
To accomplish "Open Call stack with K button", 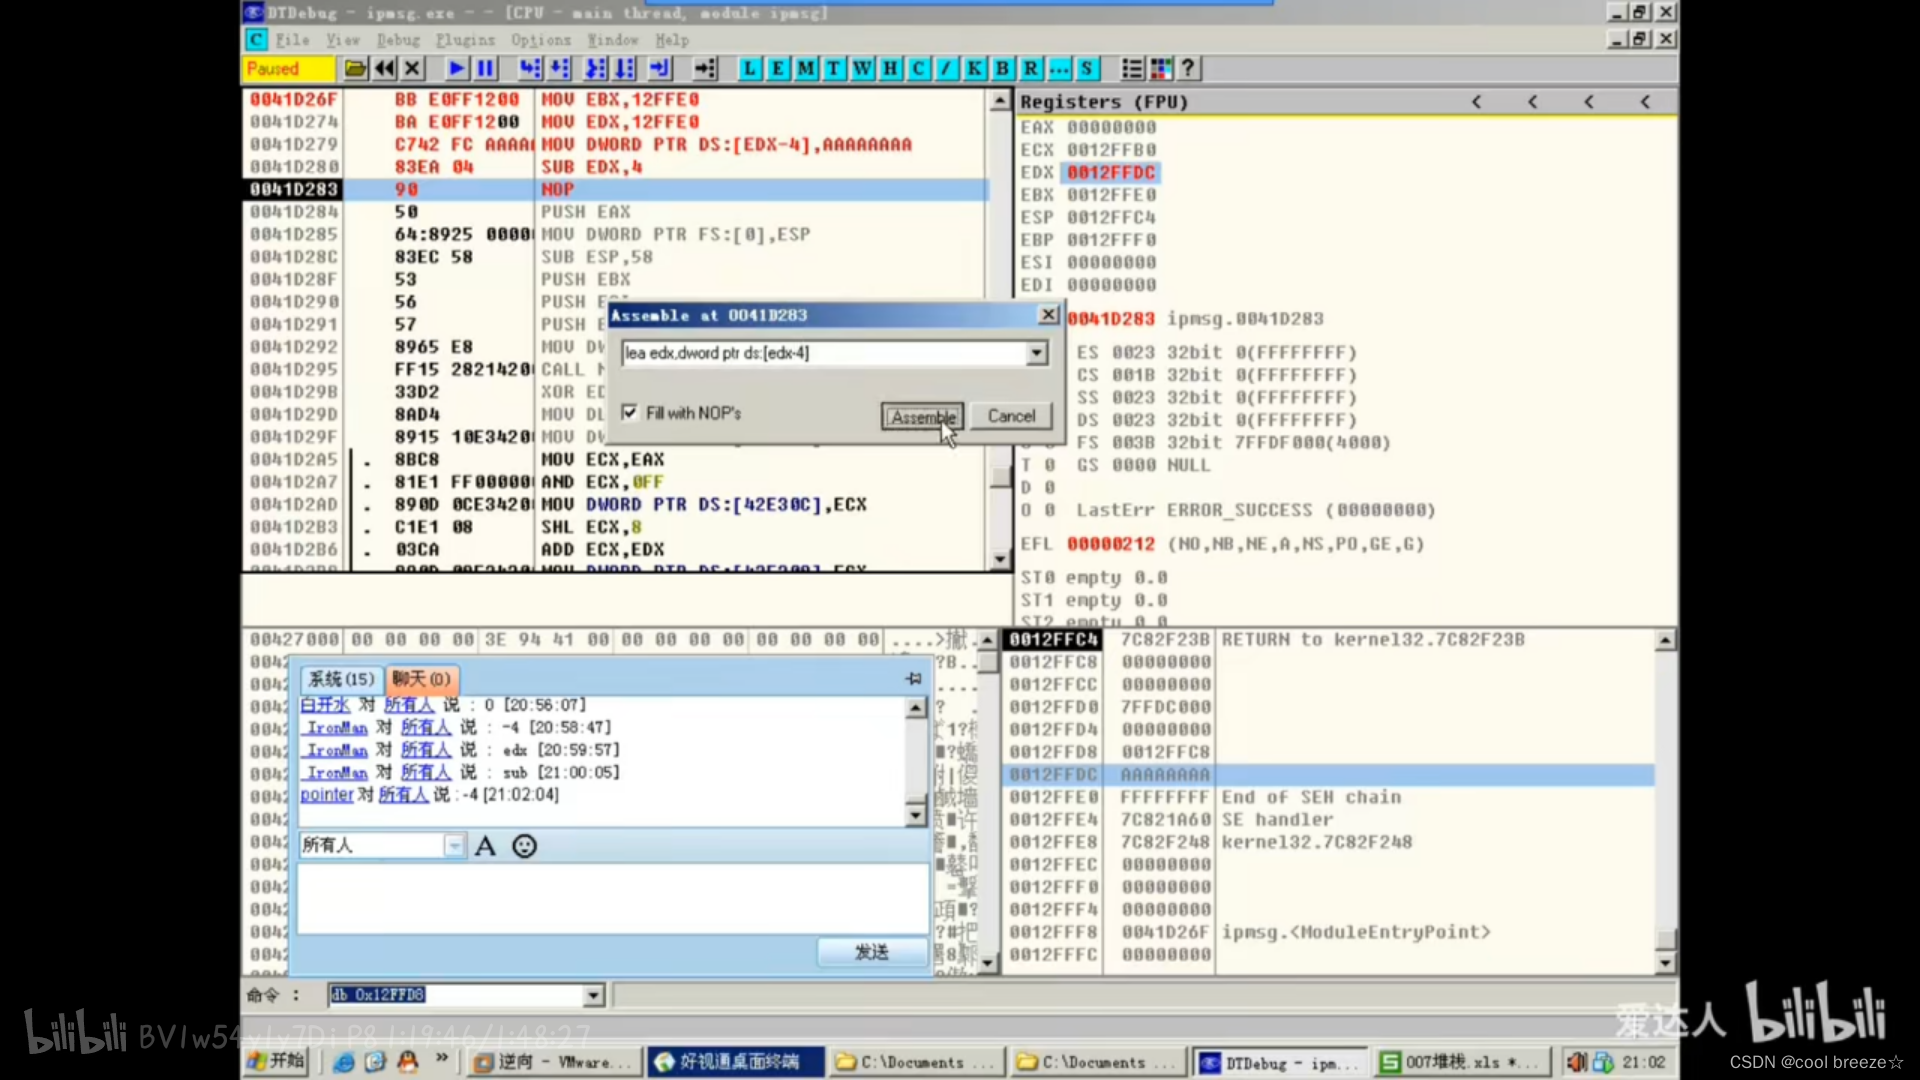I will pyautogui.click(x=974, y=68).
